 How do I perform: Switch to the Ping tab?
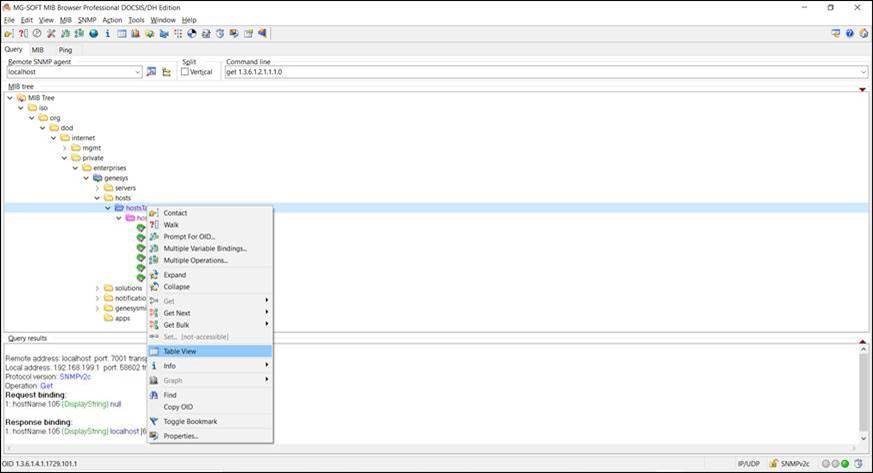click(x=65, y=49)
